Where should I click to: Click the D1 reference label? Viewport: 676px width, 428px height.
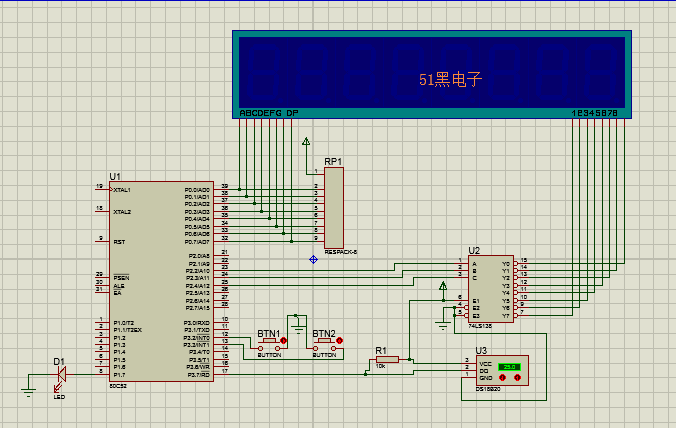tap(59, 362)
